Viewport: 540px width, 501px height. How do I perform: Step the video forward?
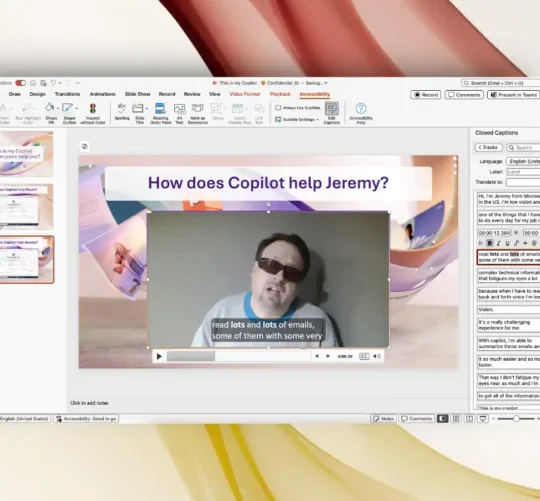(328, 356)
